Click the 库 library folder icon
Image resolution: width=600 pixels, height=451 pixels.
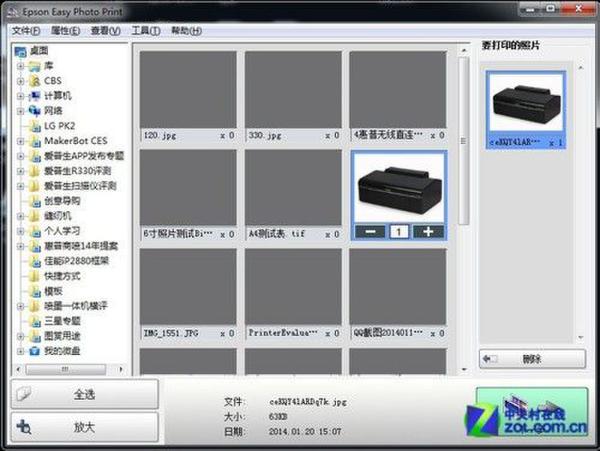[34, 66]
